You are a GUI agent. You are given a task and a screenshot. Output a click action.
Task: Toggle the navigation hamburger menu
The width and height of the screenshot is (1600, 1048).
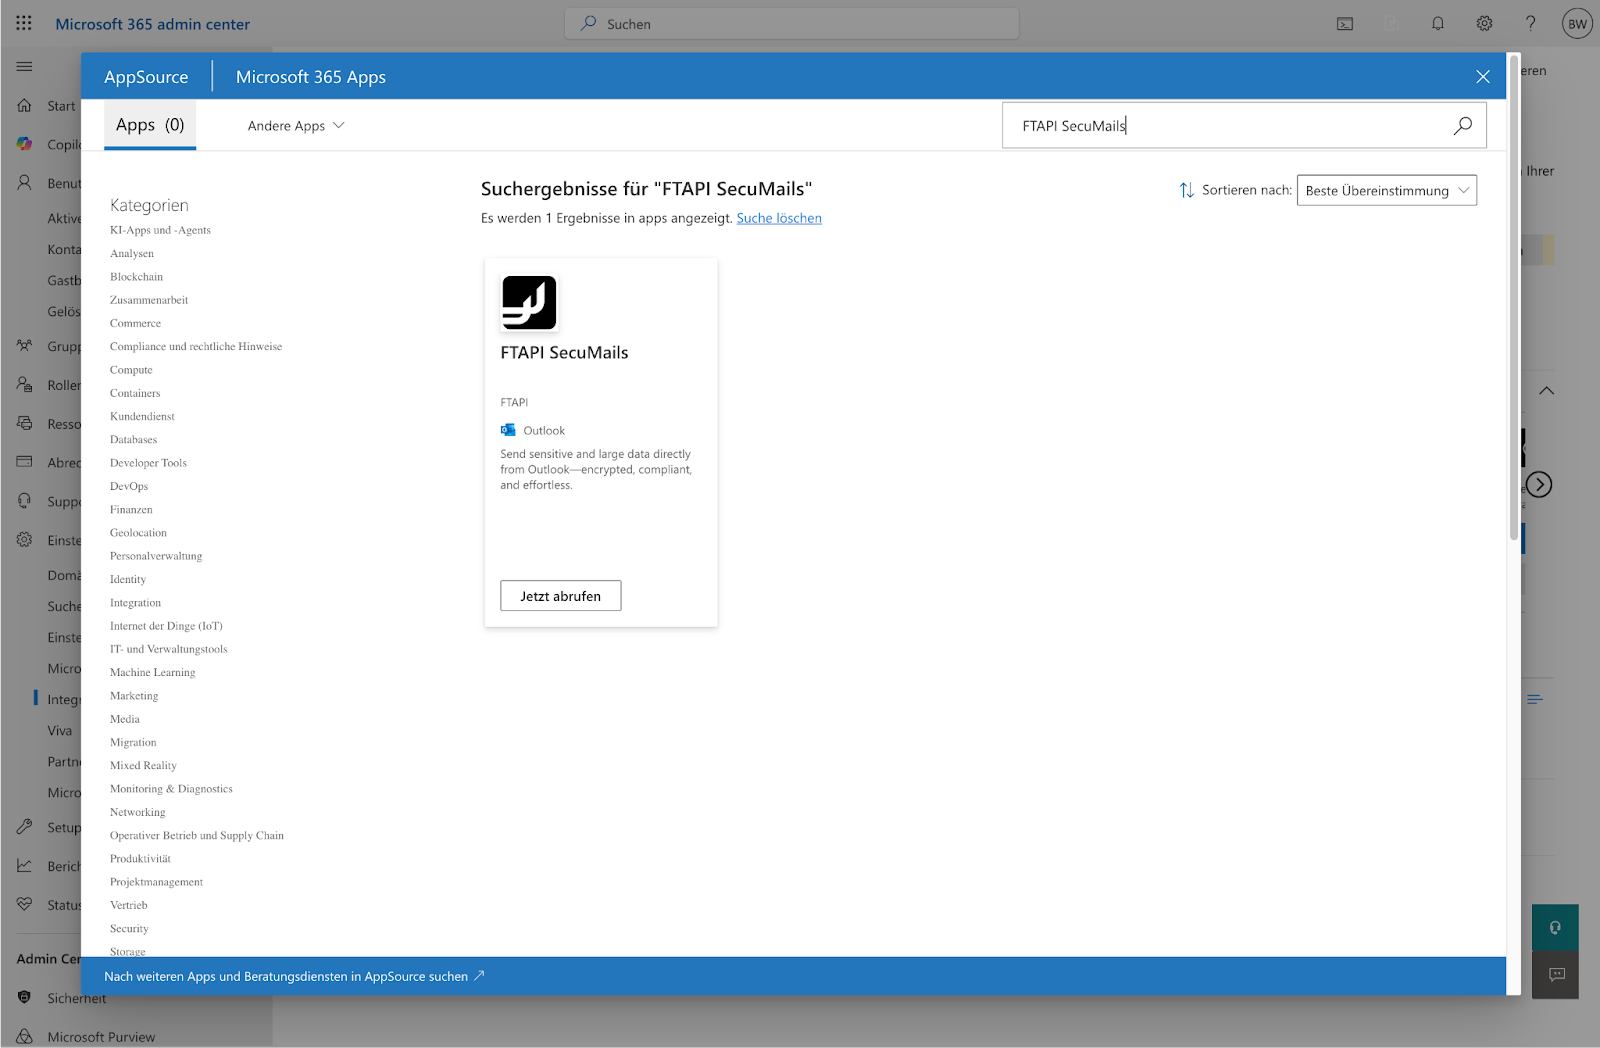[x=24, y=66]
